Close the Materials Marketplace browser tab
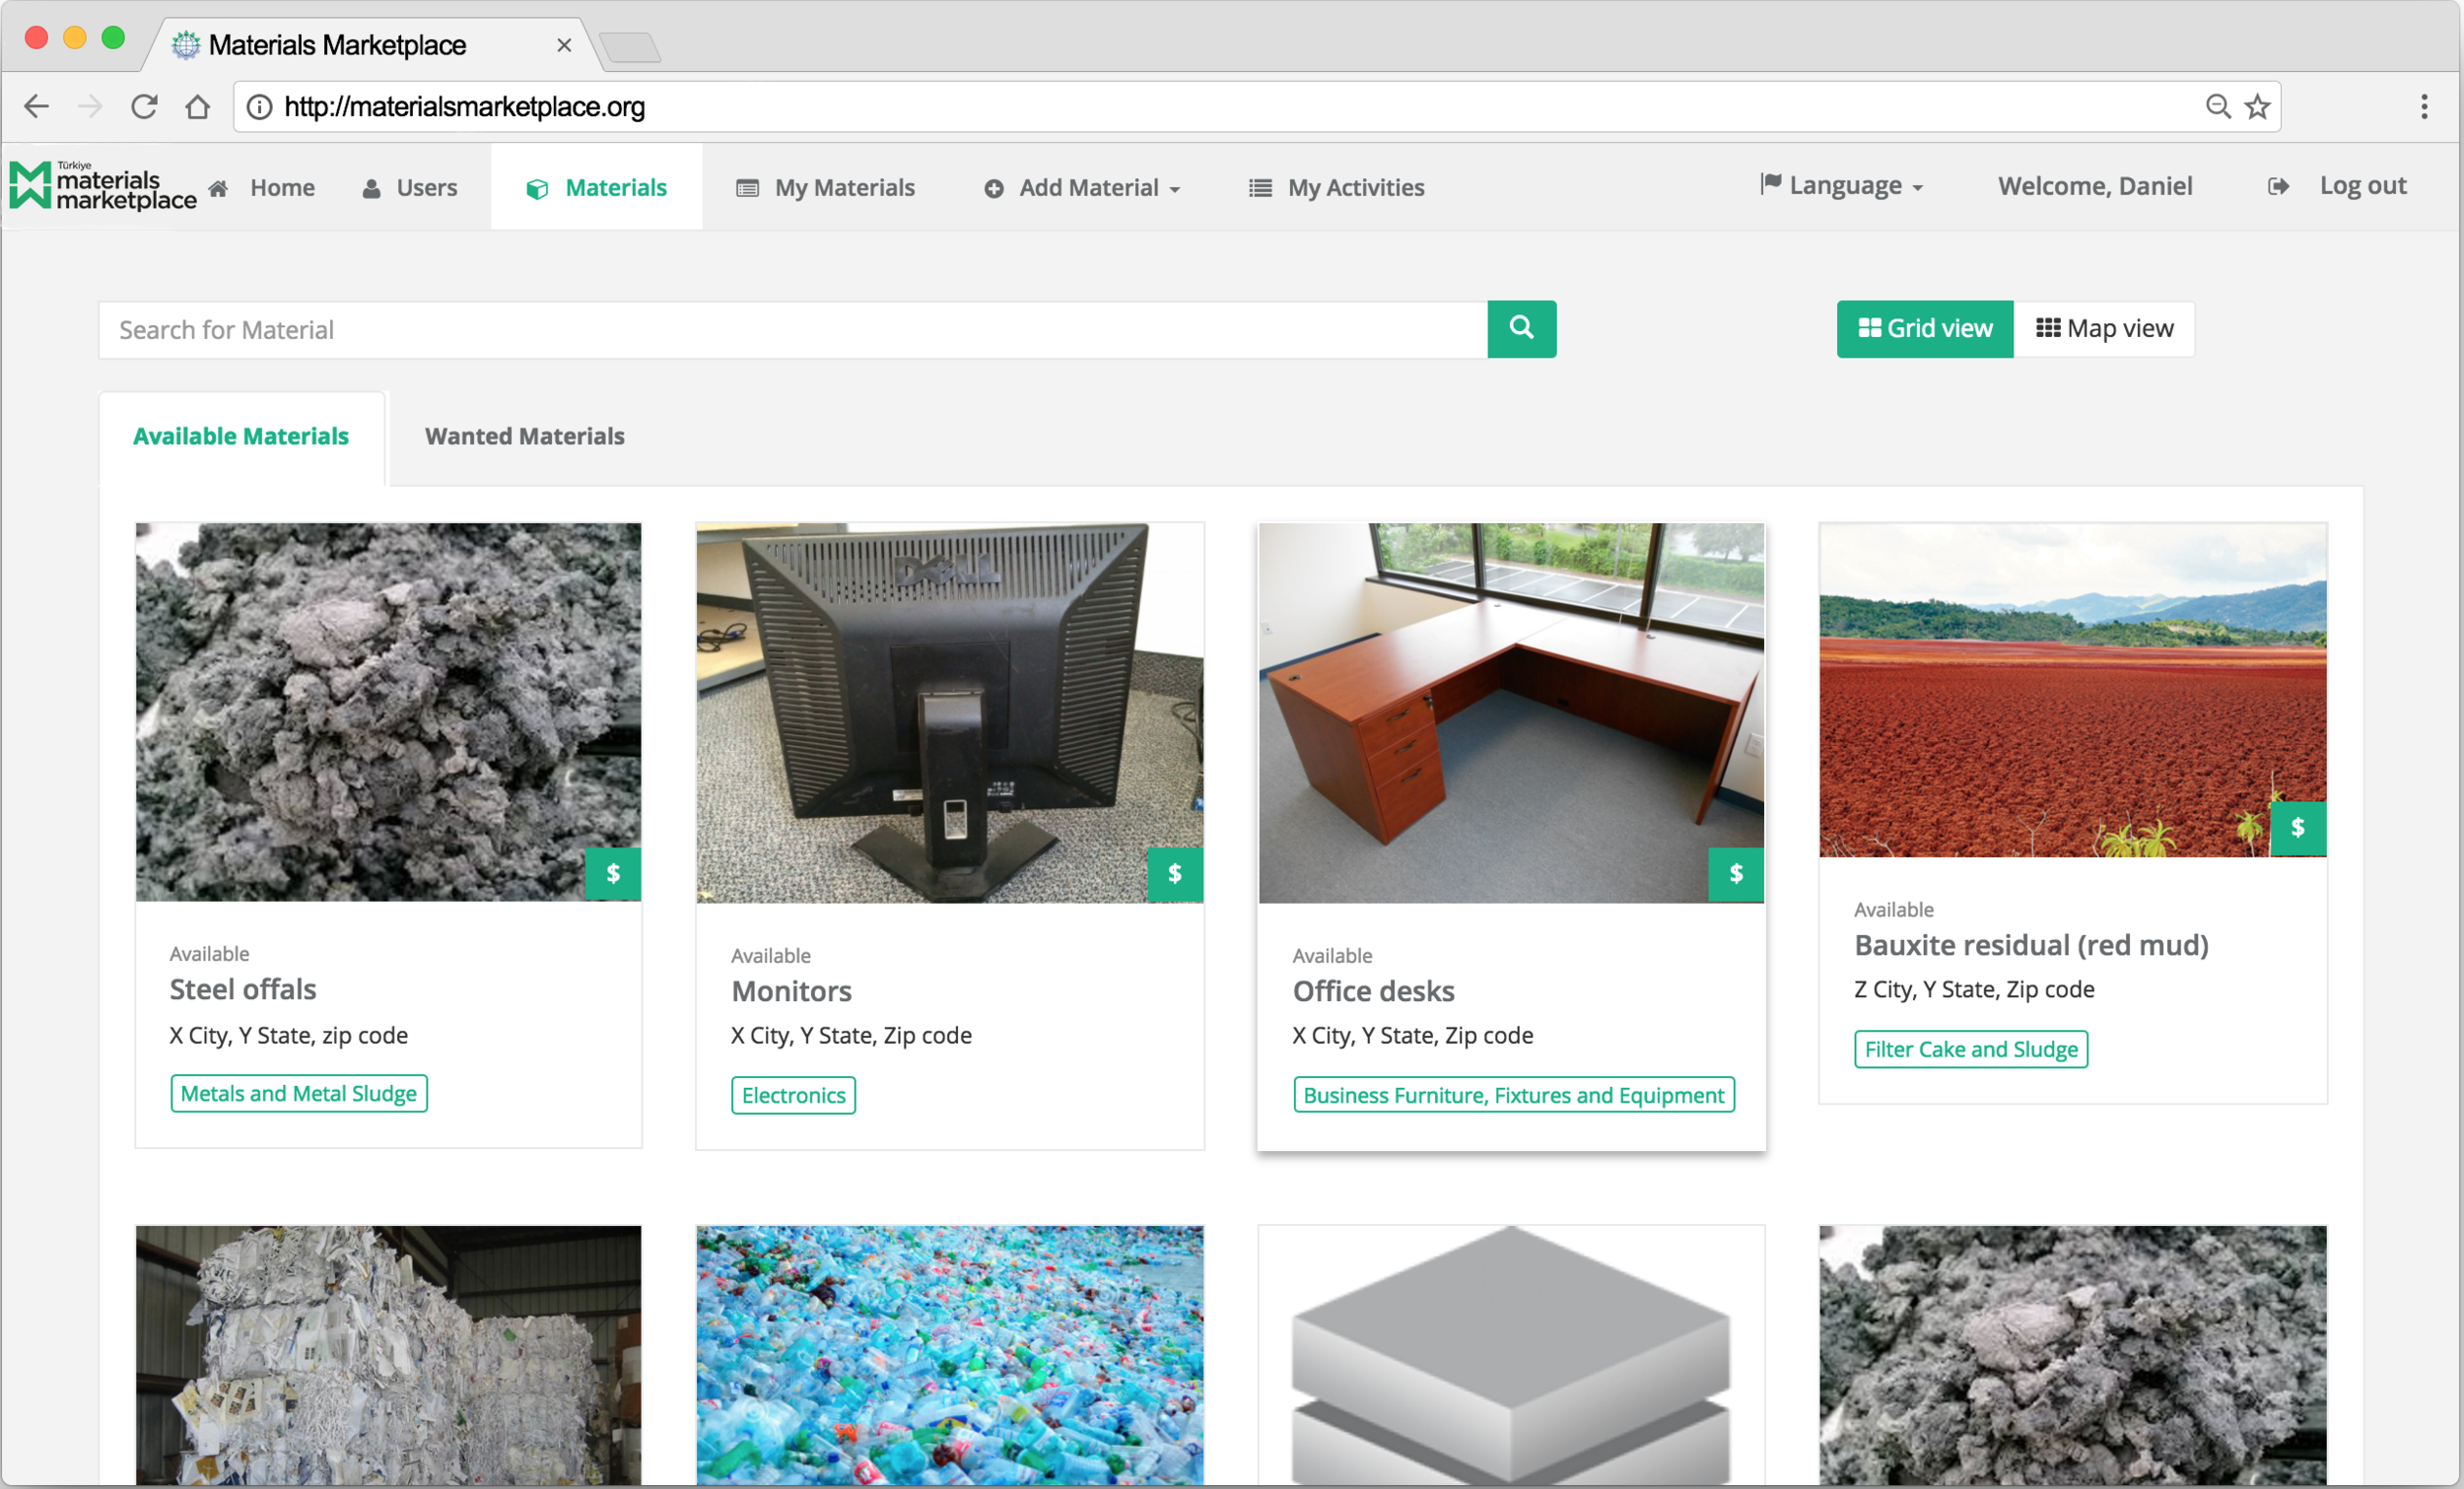The width and height of the screenshot is (2464, 1489). [564, 45]
